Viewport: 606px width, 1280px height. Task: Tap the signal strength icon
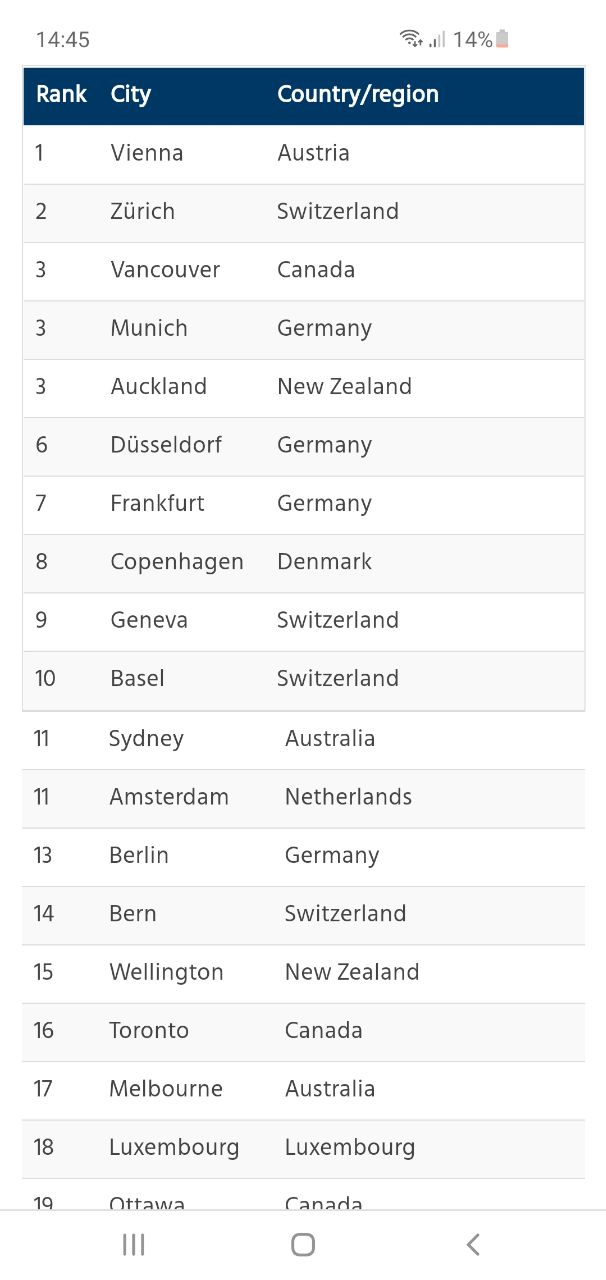pos(437,39)
